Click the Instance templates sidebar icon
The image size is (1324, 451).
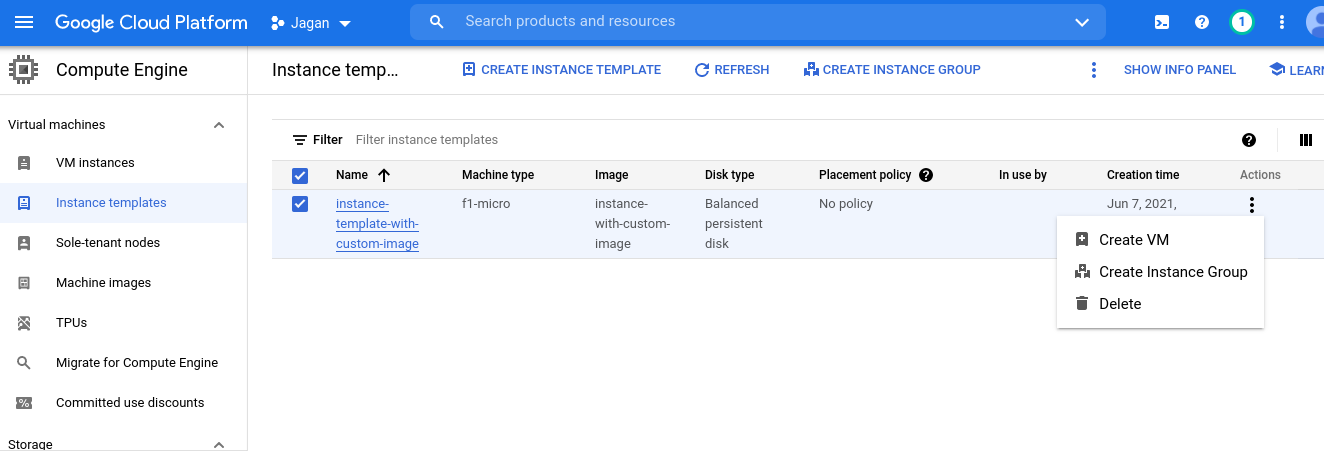click(x=24, y=203)
